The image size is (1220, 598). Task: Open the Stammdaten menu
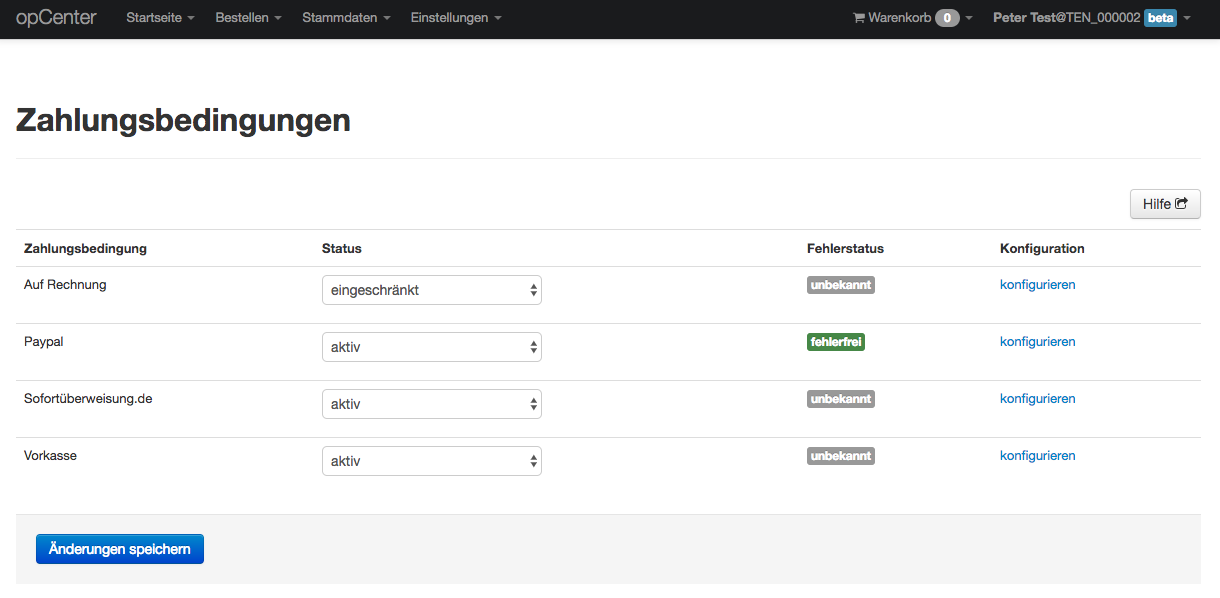click(x=345, y=17)
